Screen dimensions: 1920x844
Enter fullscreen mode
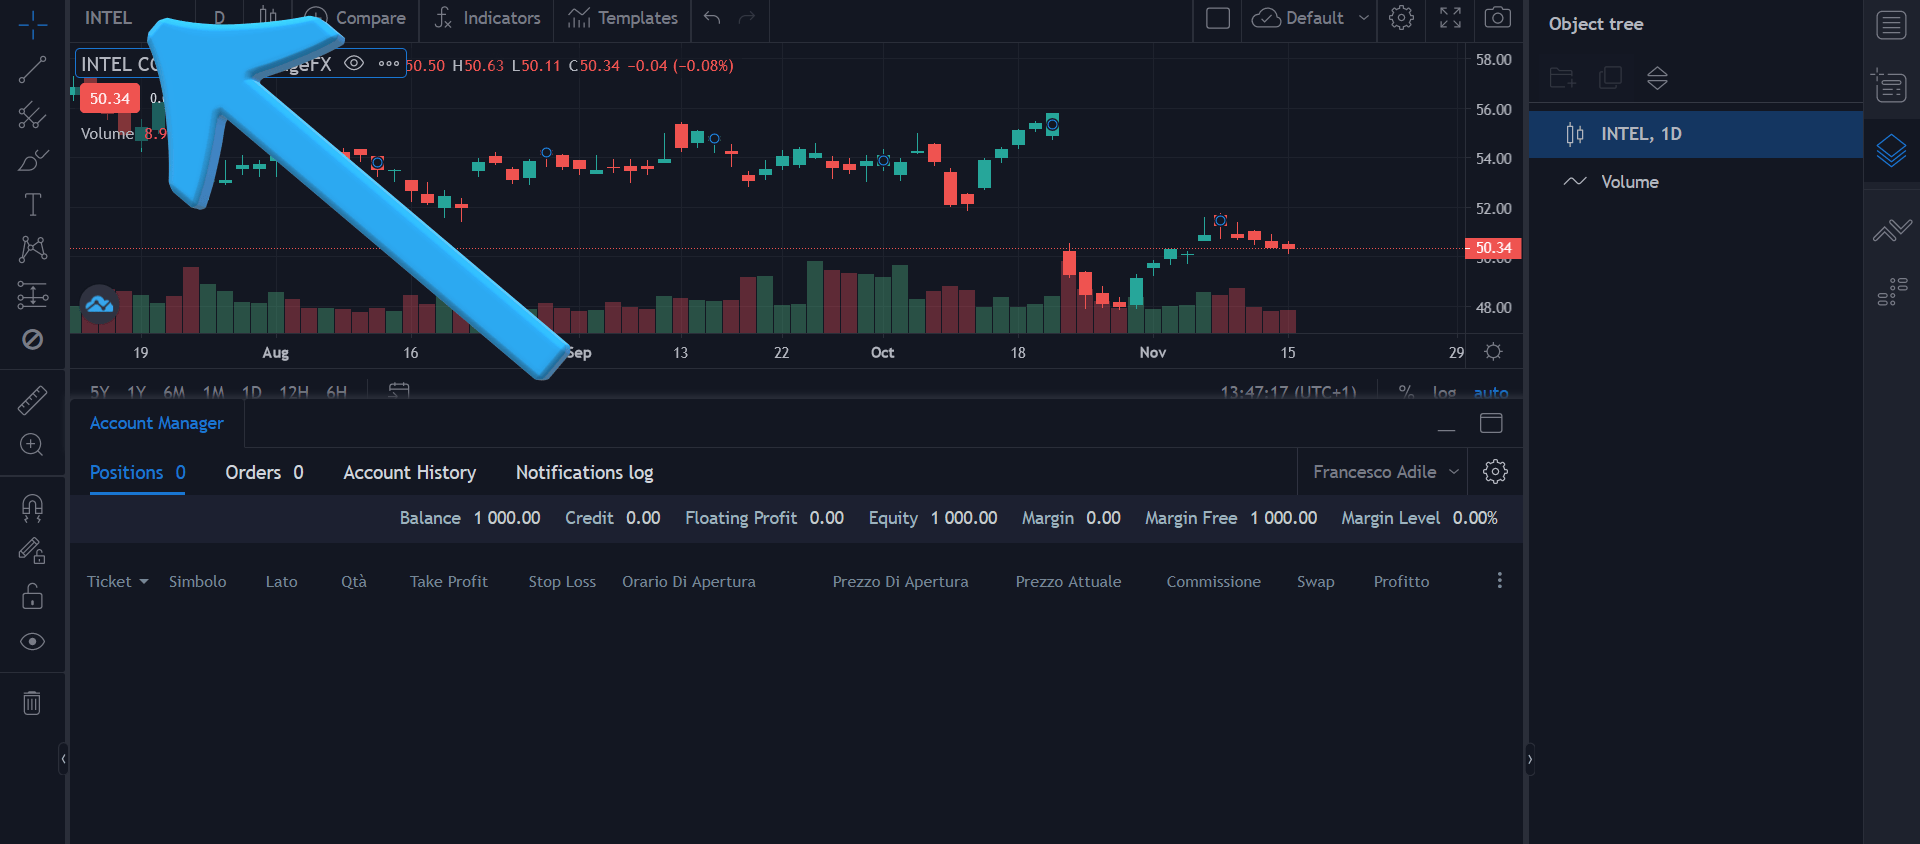(1450, 17)
